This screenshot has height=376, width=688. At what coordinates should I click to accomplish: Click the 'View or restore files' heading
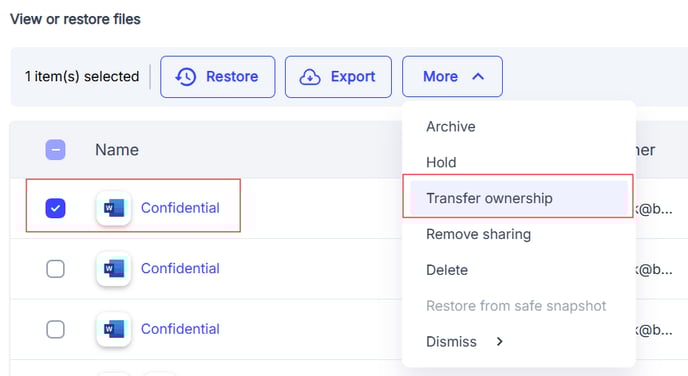[75, 19]
